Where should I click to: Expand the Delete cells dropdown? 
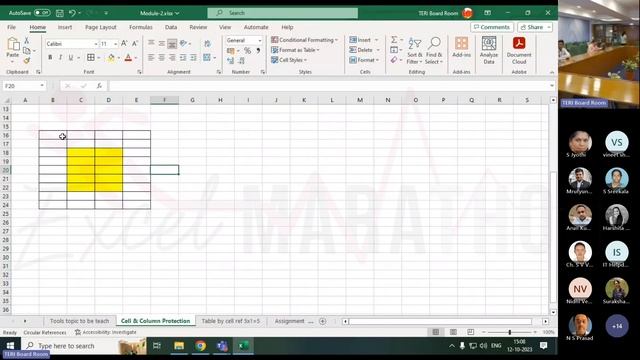tap(378, 50)
